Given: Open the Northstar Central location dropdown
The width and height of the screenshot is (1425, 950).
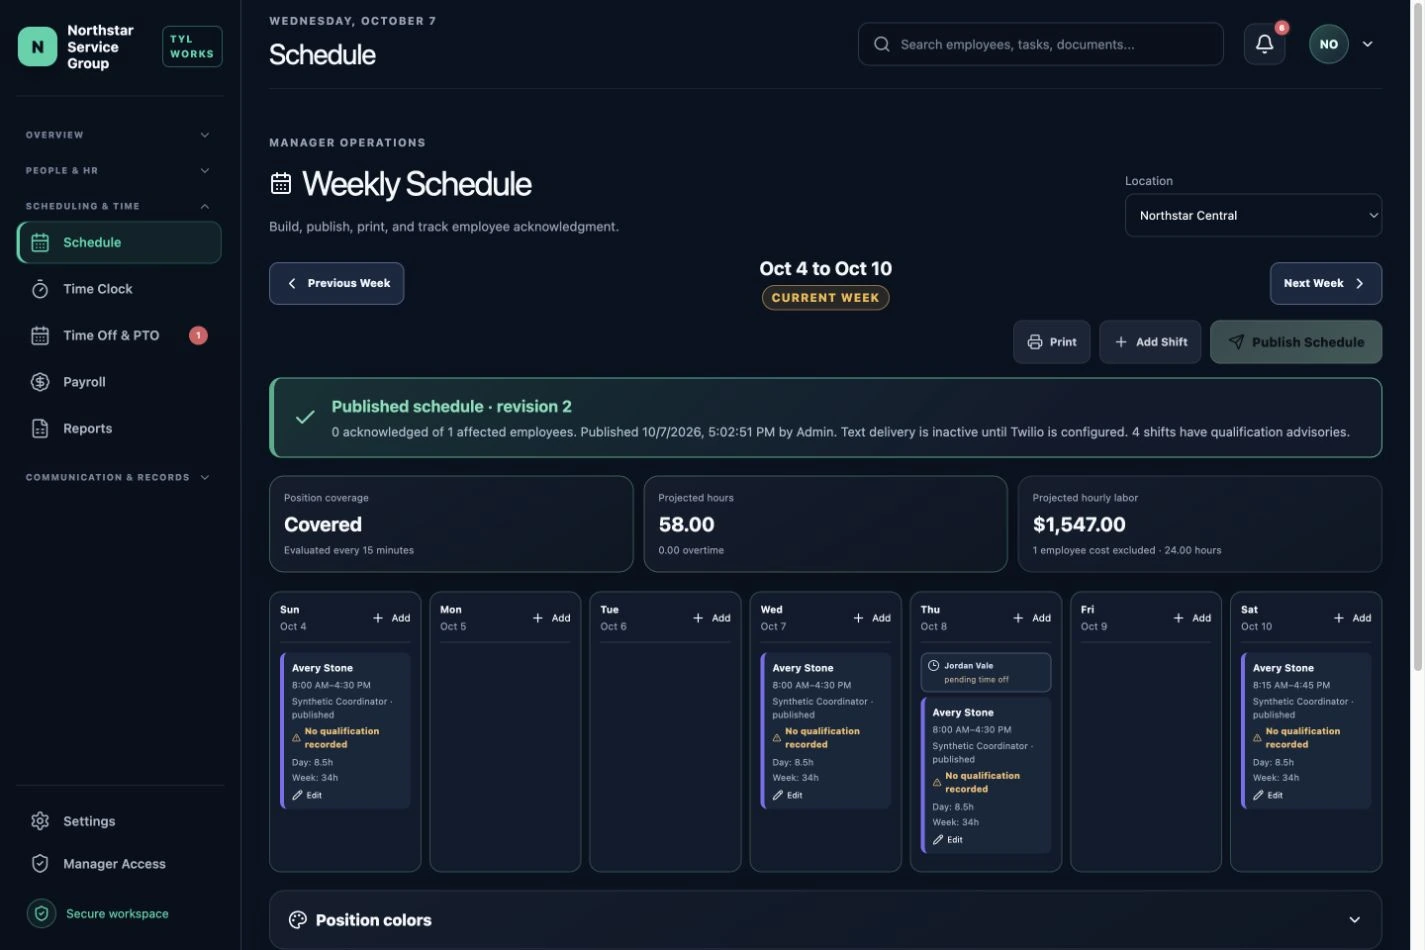Looking at the screenshot, I should click(x=1253, y=215).
